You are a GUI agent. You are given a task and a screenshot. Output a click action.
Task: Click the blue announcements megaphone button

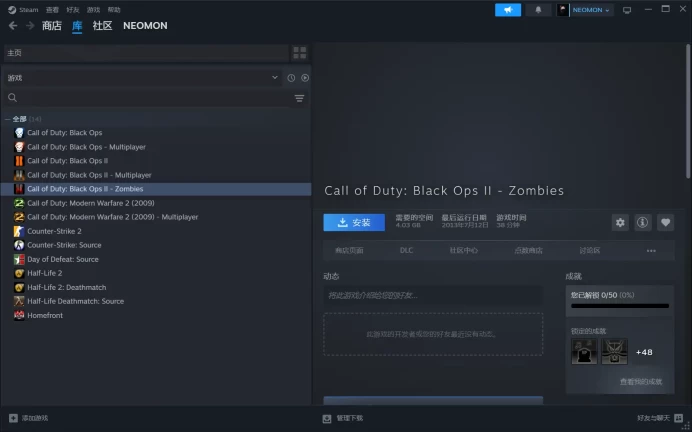coord(508,10)
